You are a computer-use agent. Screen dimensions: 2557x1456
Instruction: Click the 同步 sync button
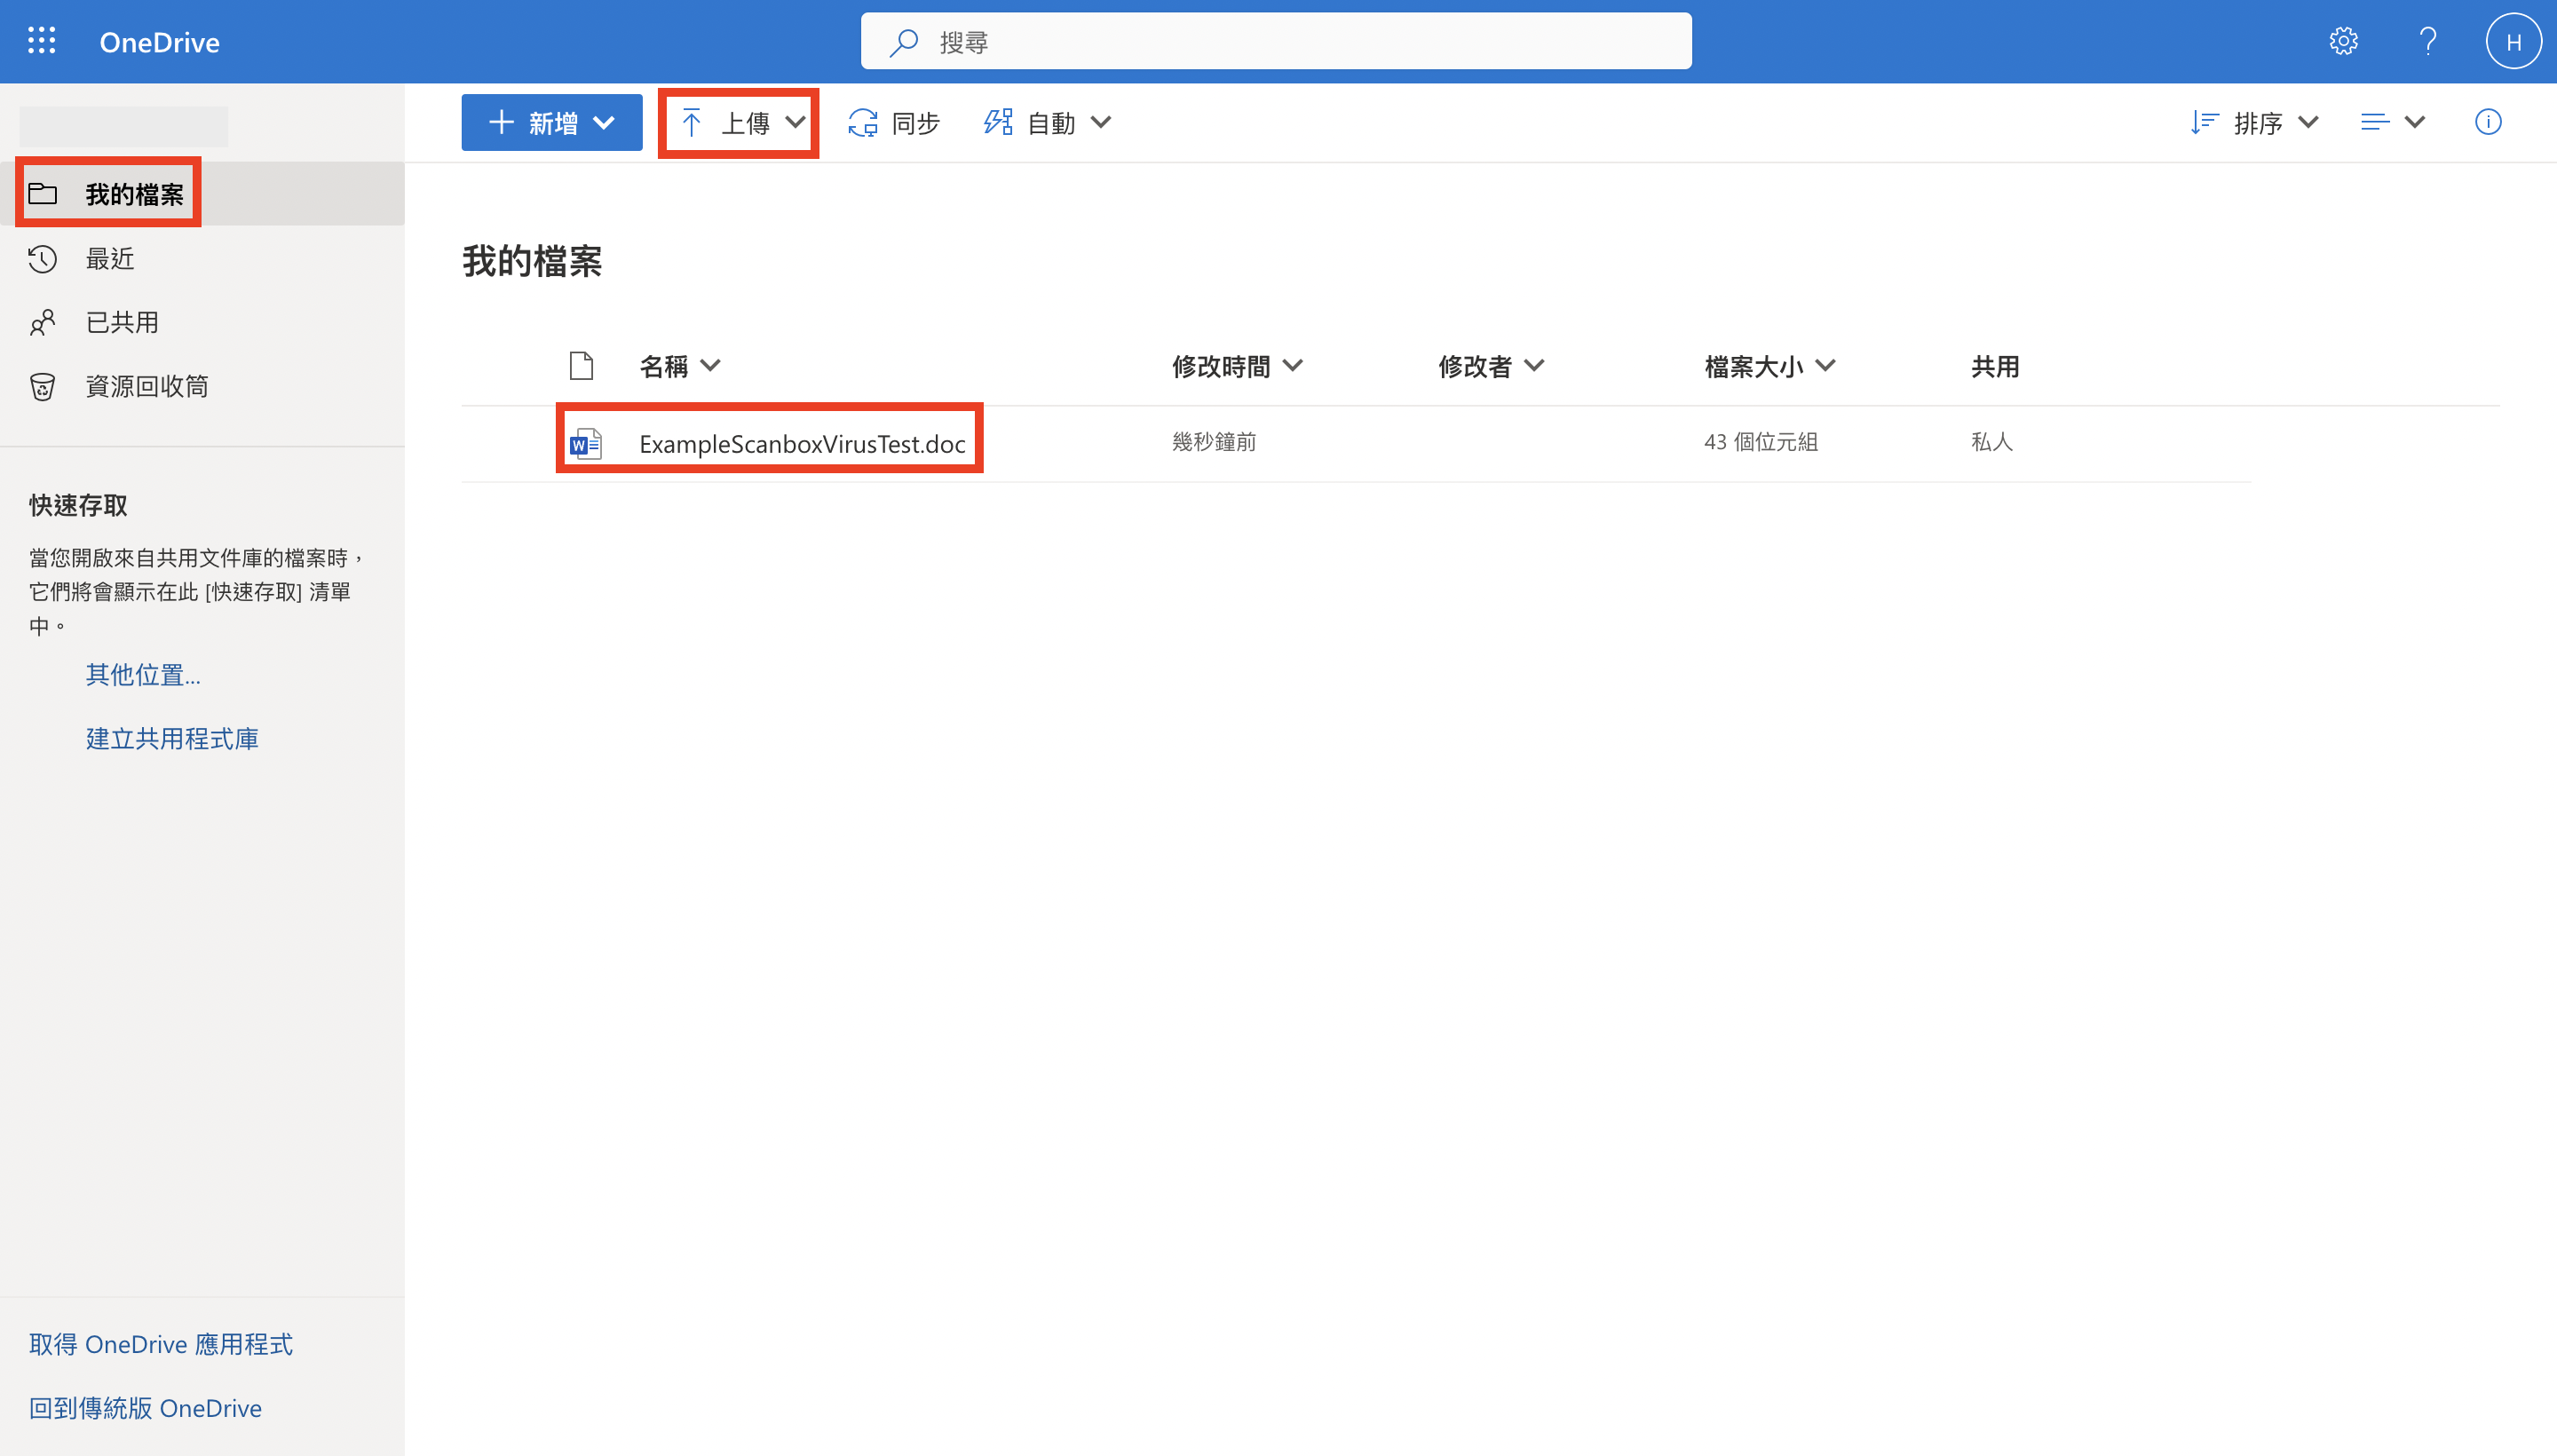point(894,123)
